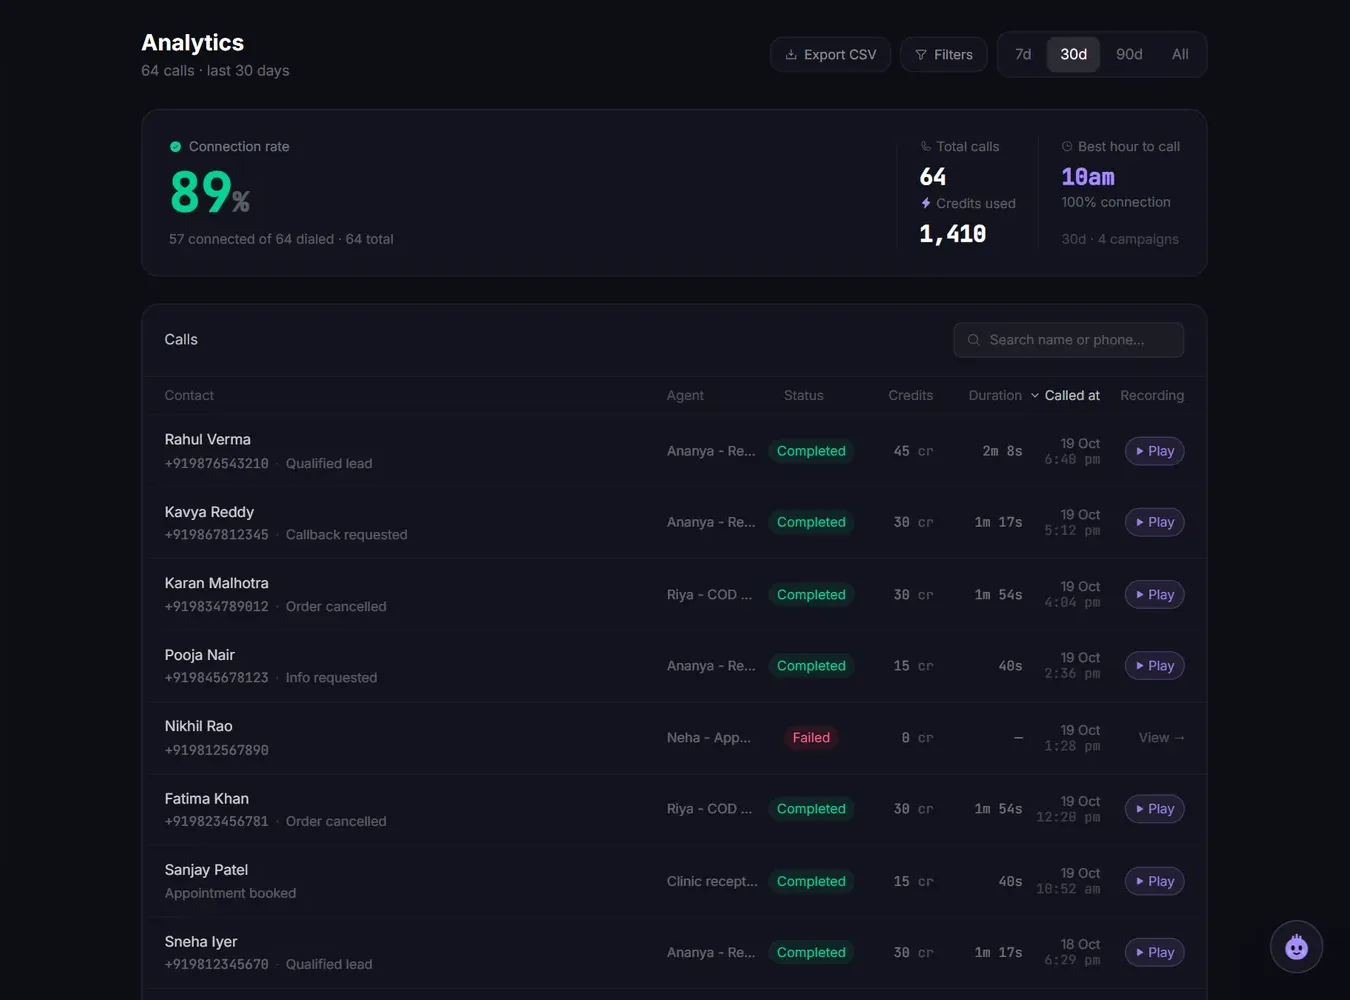1350x1000 pixels.
Task: Click the 1,410 credits used value
Action: click(x=953, y=234)
